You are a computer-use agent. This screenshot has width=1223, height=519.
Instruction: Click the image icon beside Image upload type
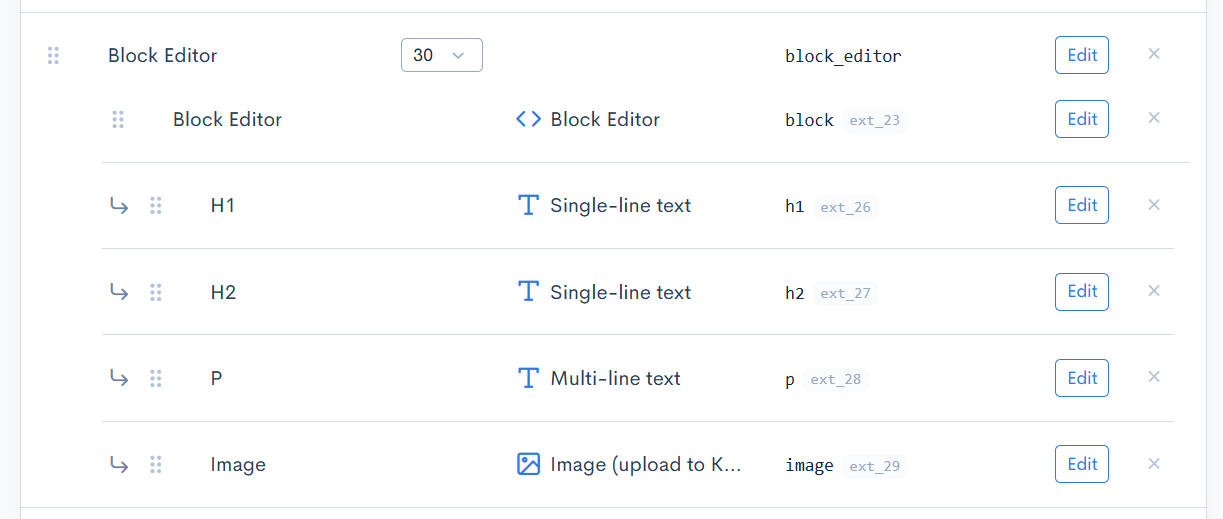pos(528,464)
